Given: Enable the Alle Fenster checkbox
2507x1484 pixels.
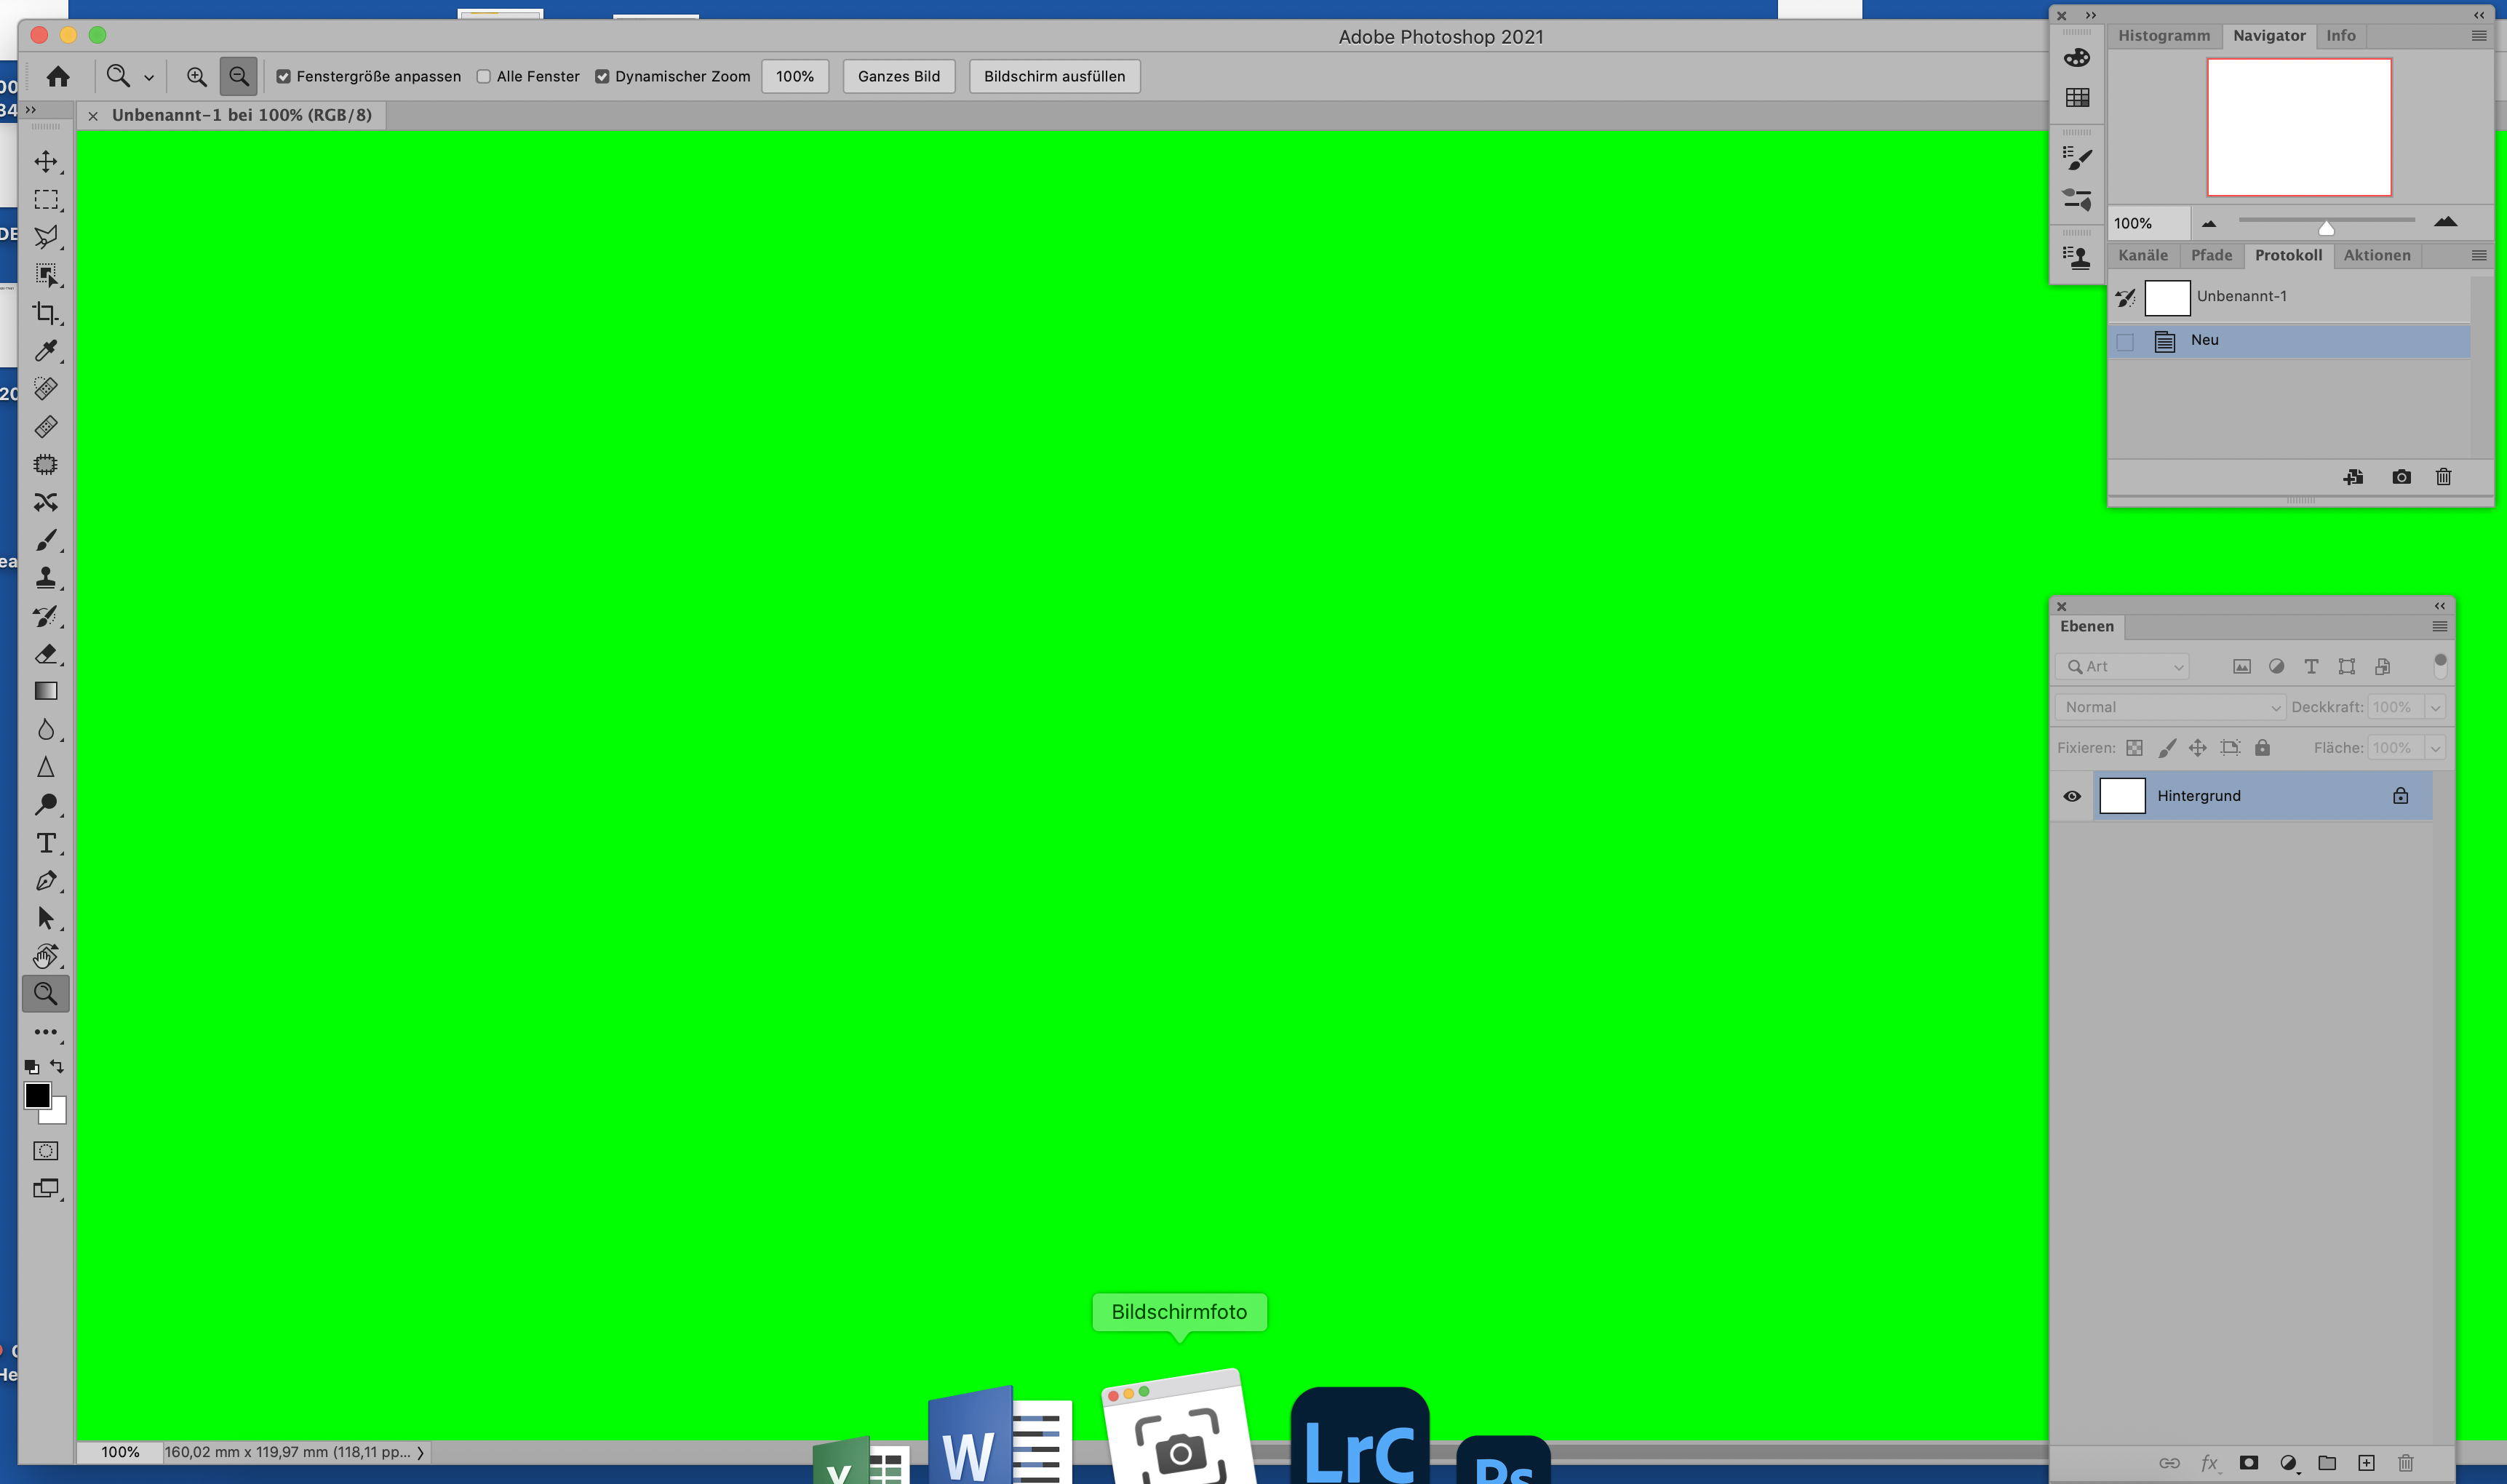Looking at the screenshot, I should [x=484, y=77].
